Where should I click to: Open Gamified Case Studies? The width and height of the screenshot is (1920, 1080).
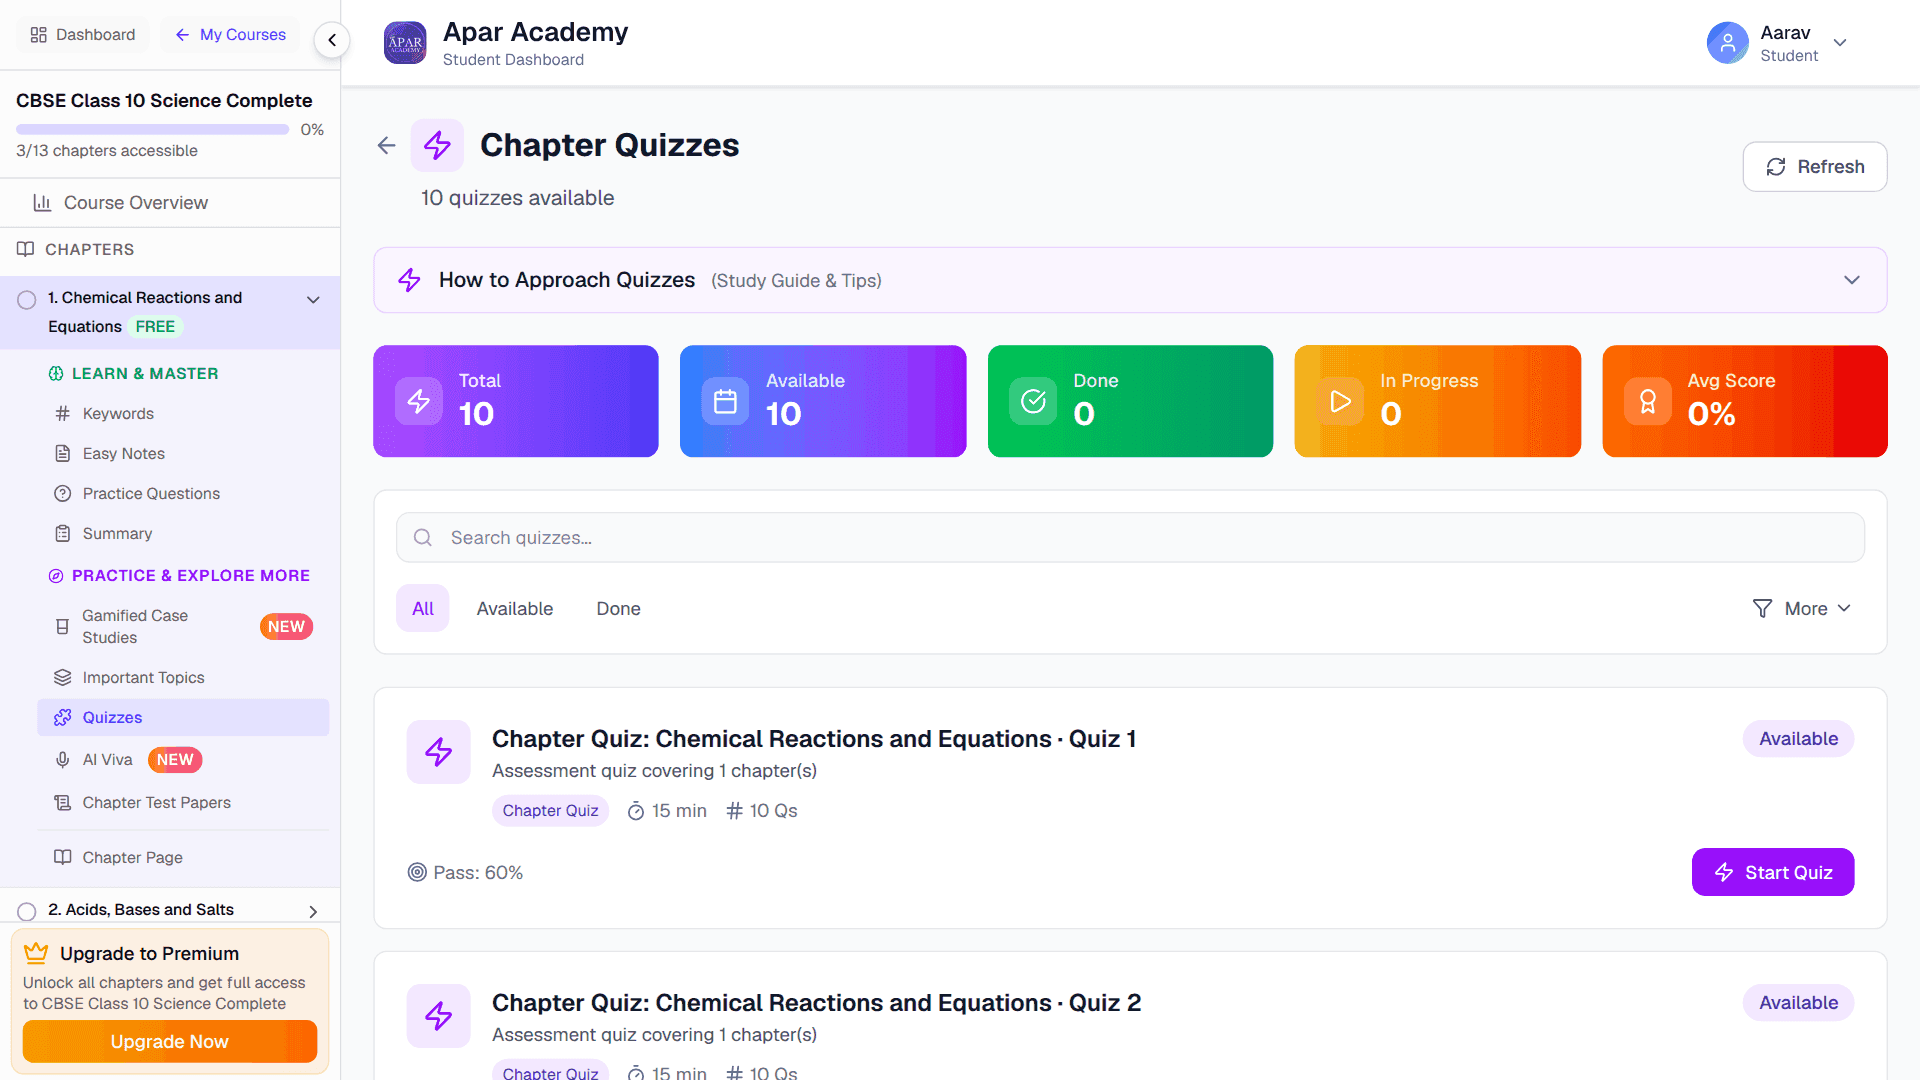pos(183,627)
